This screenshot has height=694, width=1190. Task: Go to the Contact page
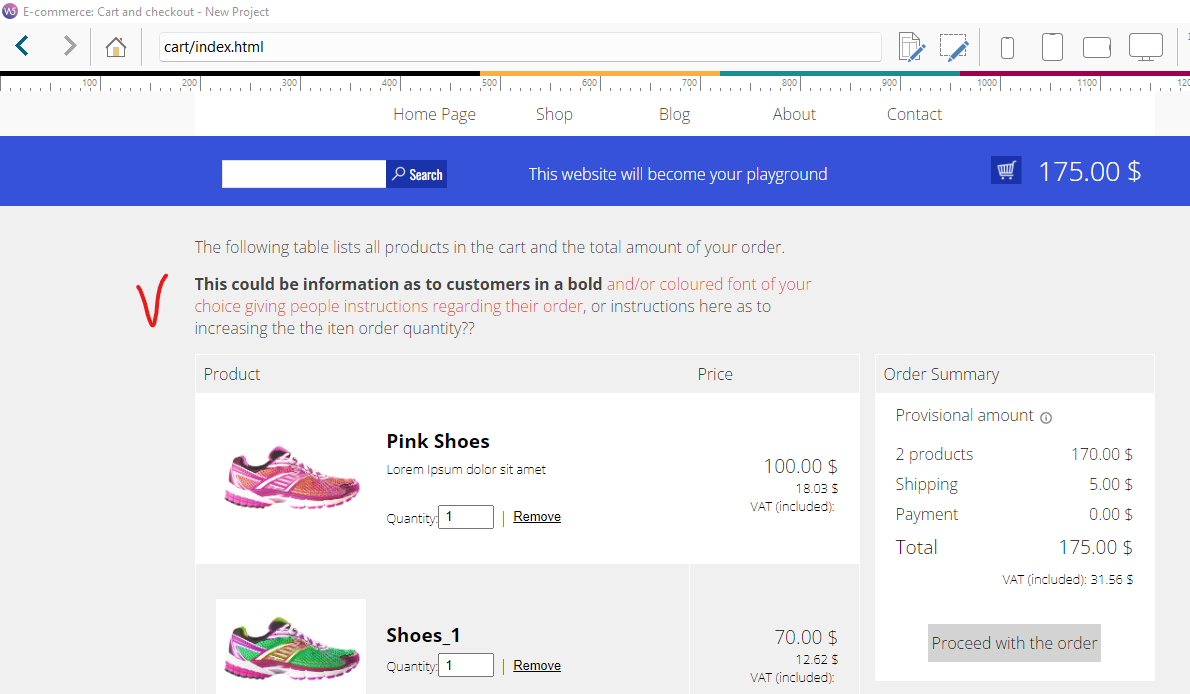(914, 114)
